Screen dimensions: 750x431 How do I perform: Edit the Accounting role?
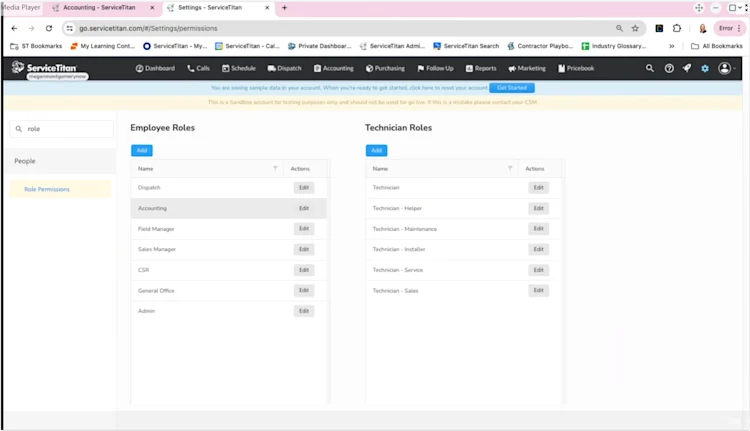tap(304, 208)
